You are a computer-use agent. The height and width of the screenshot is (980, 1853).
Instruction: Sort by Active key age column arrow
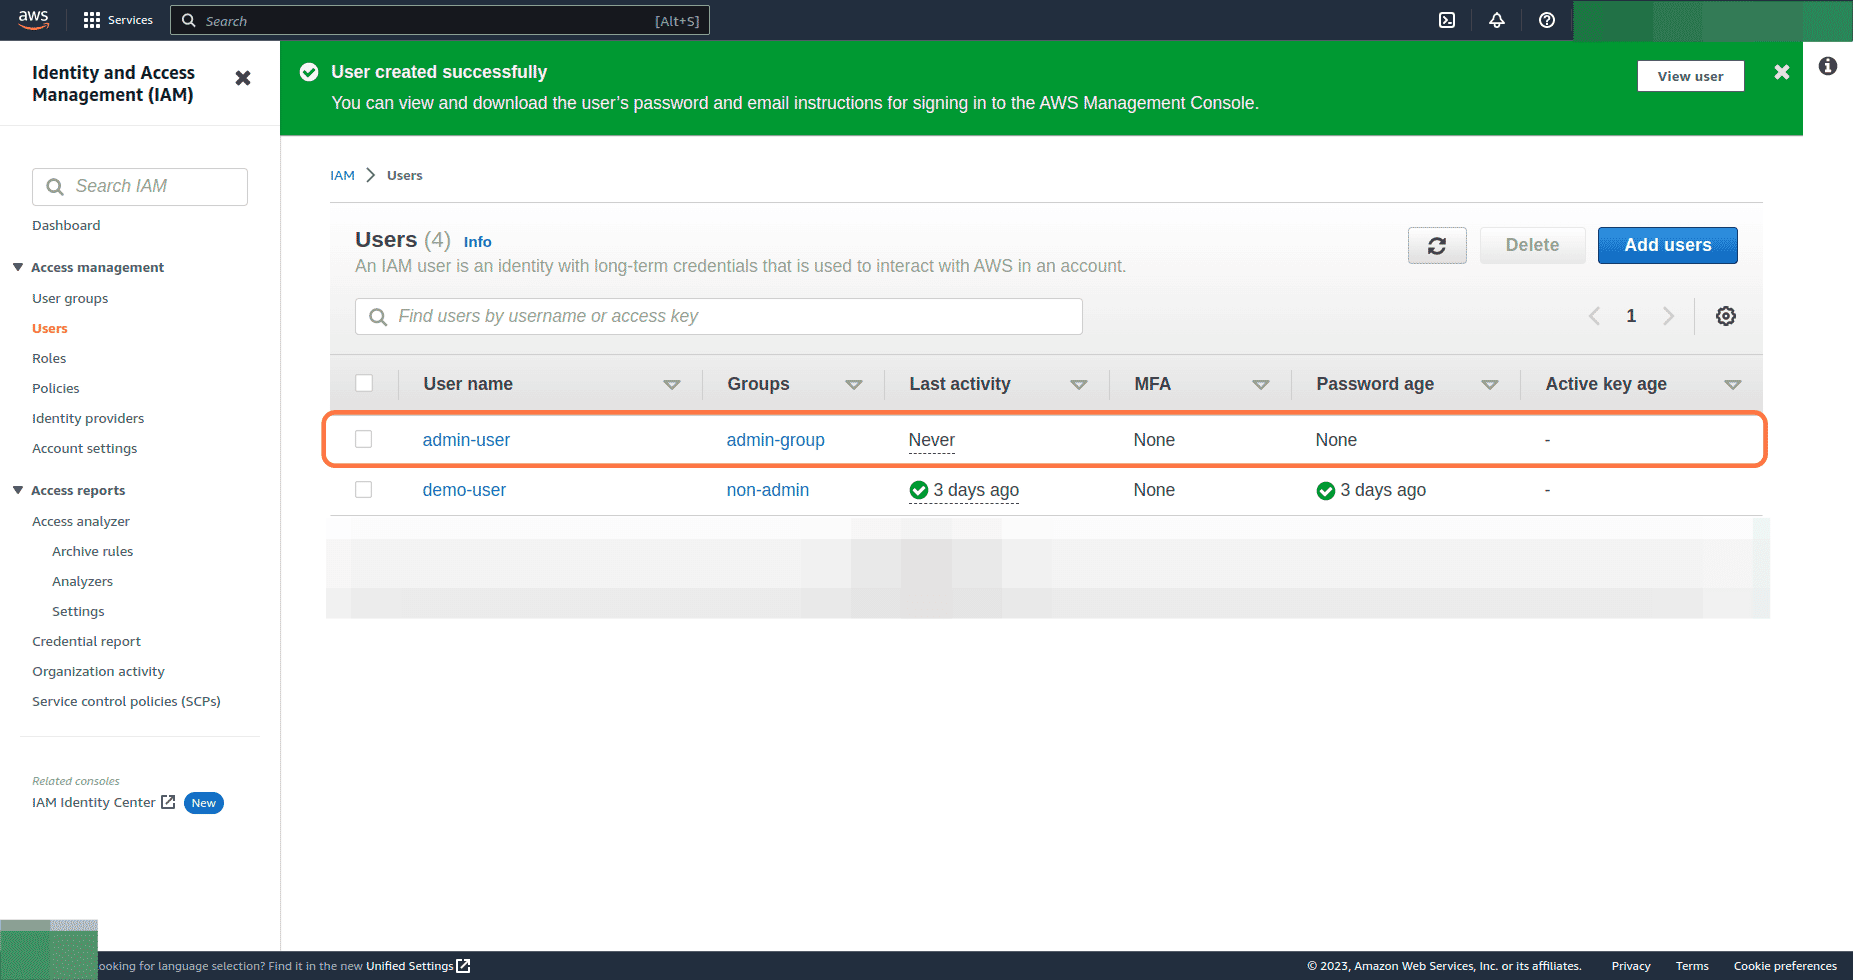tap(1733, 385)
